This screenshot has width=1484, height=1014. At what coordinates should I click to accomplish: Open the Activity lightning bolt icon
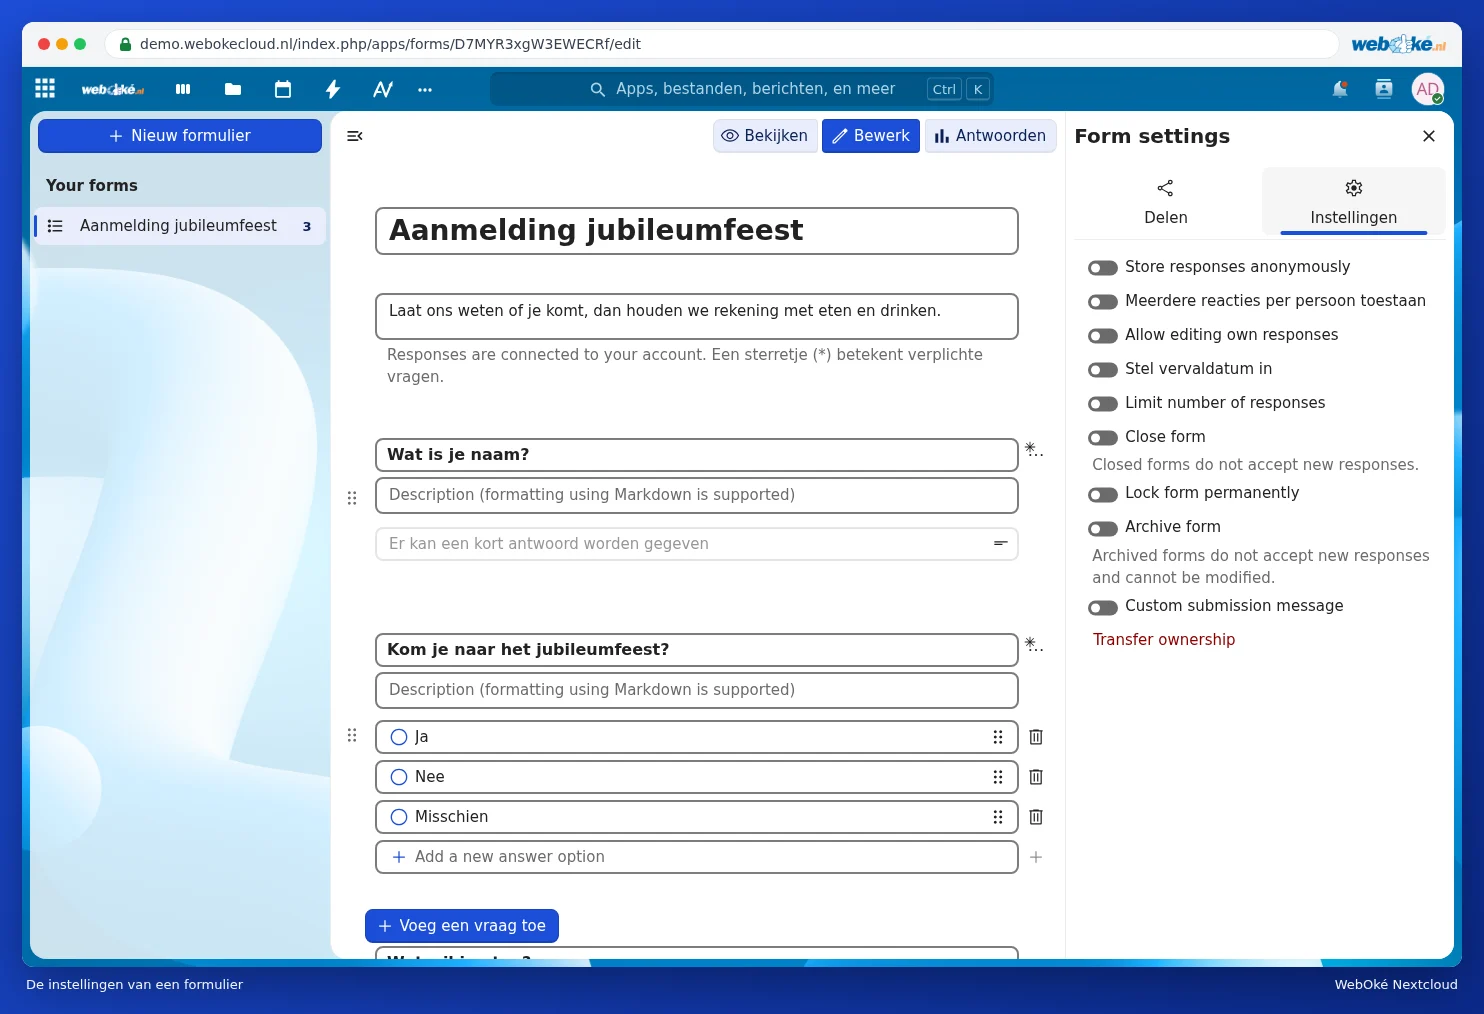click(333, 89)
